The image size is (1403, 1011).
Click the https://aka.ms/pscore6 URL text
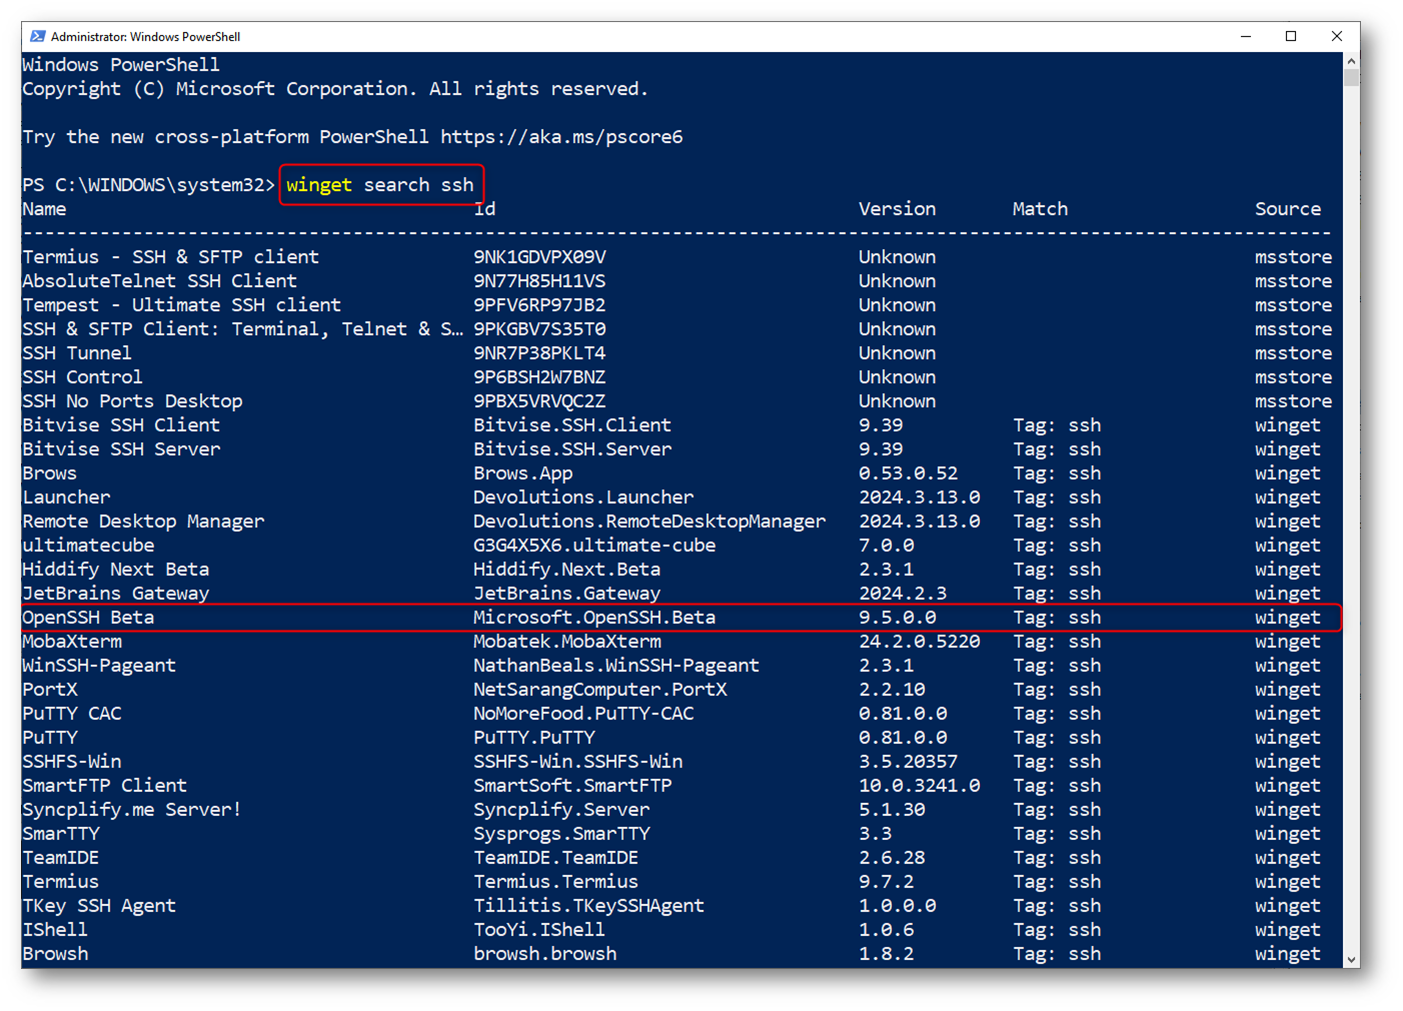[562, 137]
